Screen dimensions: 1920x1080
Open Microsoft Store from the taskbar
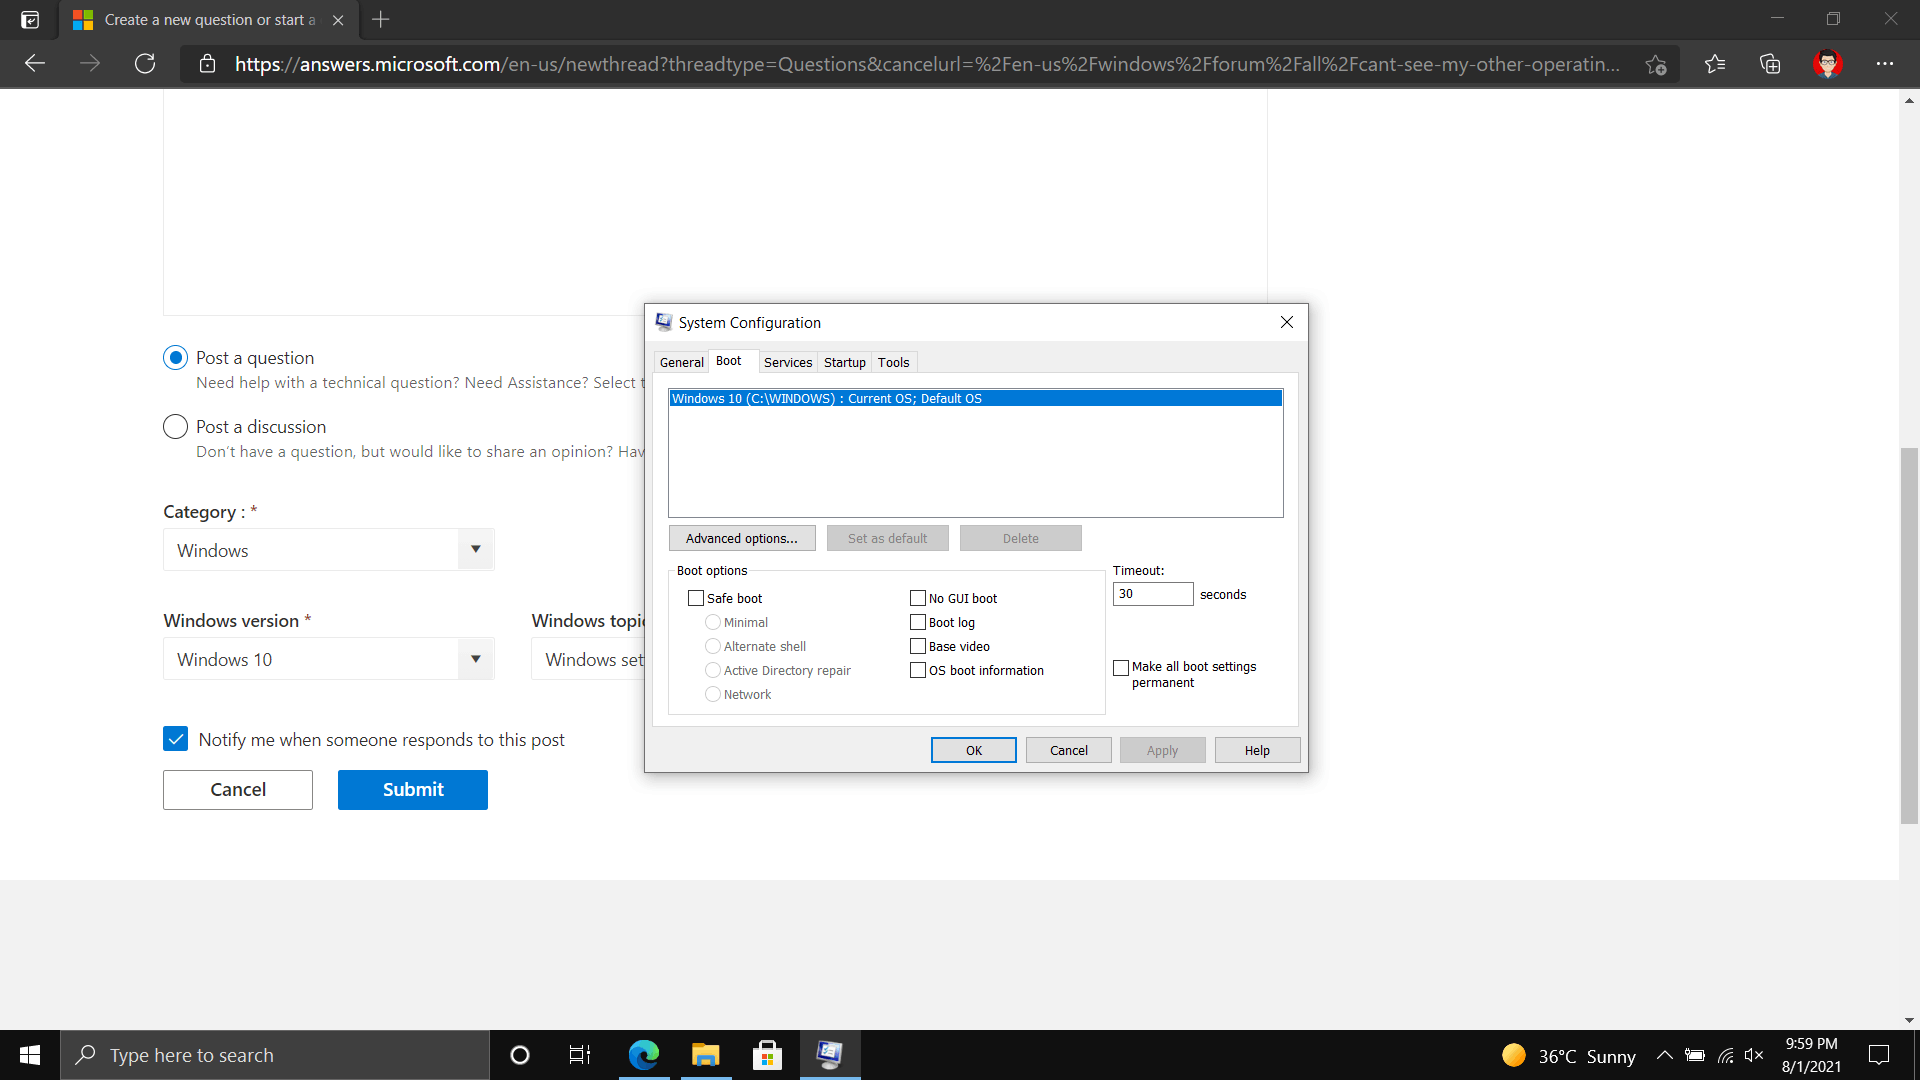coord(767,1055)
